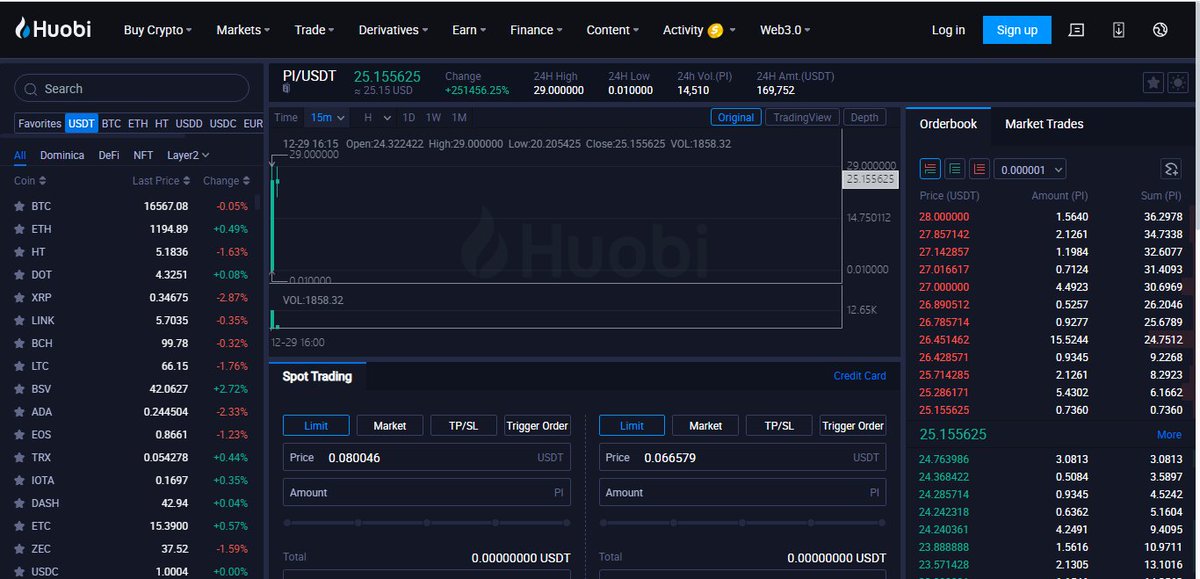Viewport: 1200px width, 579px height.
Task: Expand the Buy Crypto menu
Action: pyautogui.click(x=158, y=30)
